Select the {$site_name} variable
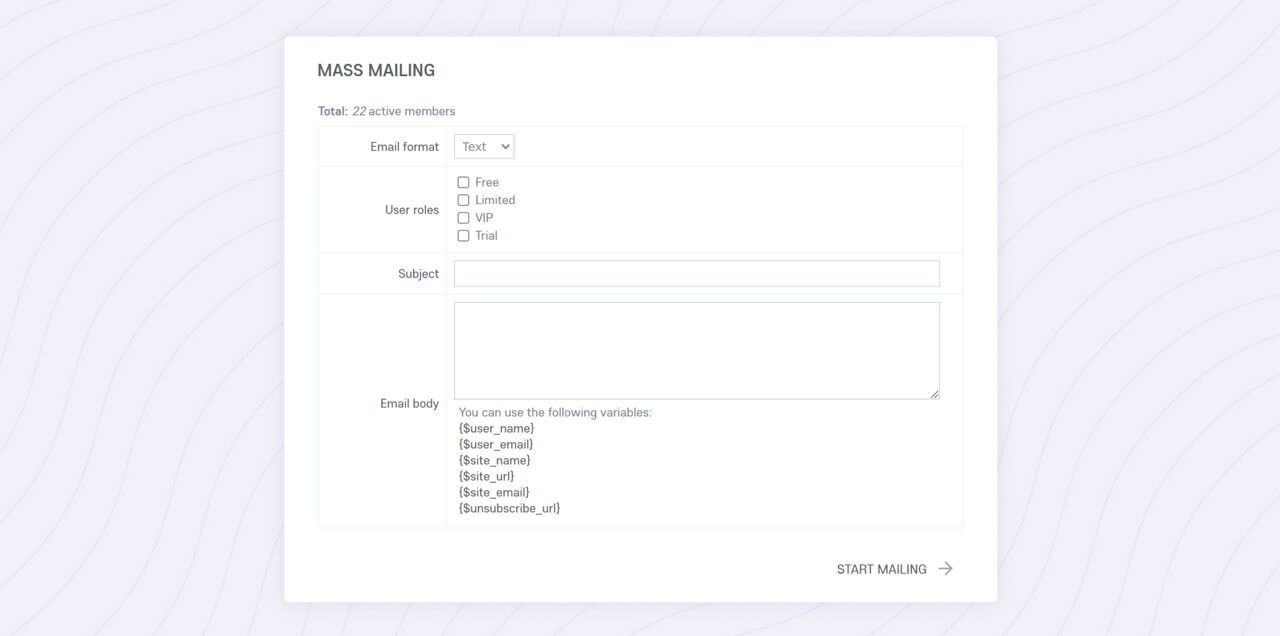This screenshot has height=636, width=1280. (492, 460)
